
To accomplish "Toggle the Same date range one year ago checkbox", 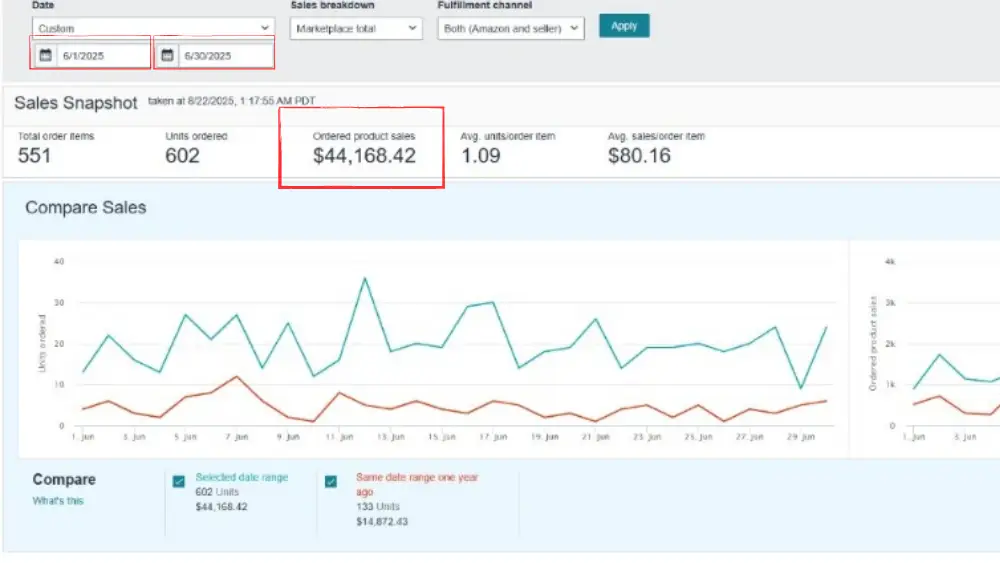I will tap(332, 482).
